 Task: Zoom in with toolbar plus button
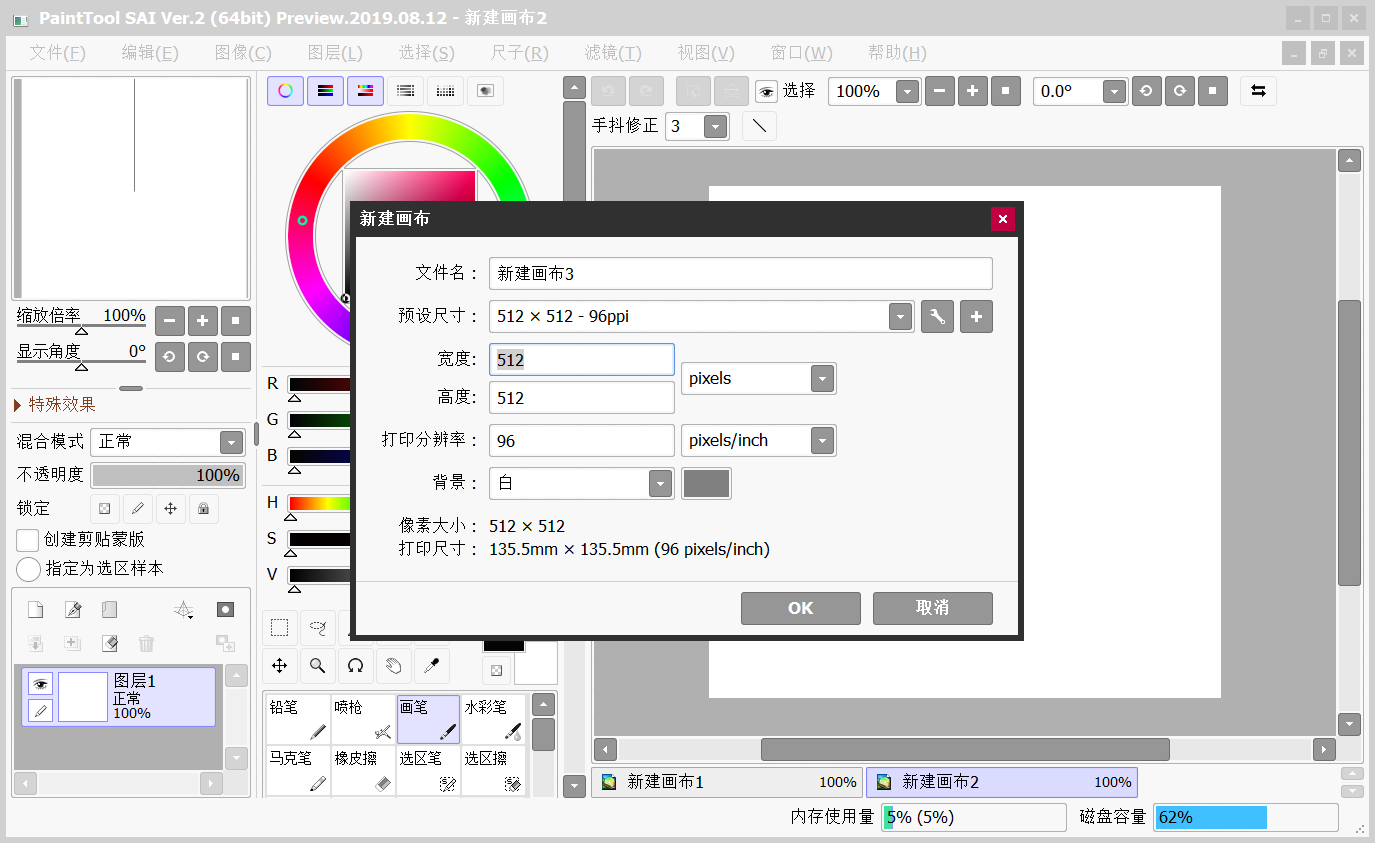(x=973, y=92)
